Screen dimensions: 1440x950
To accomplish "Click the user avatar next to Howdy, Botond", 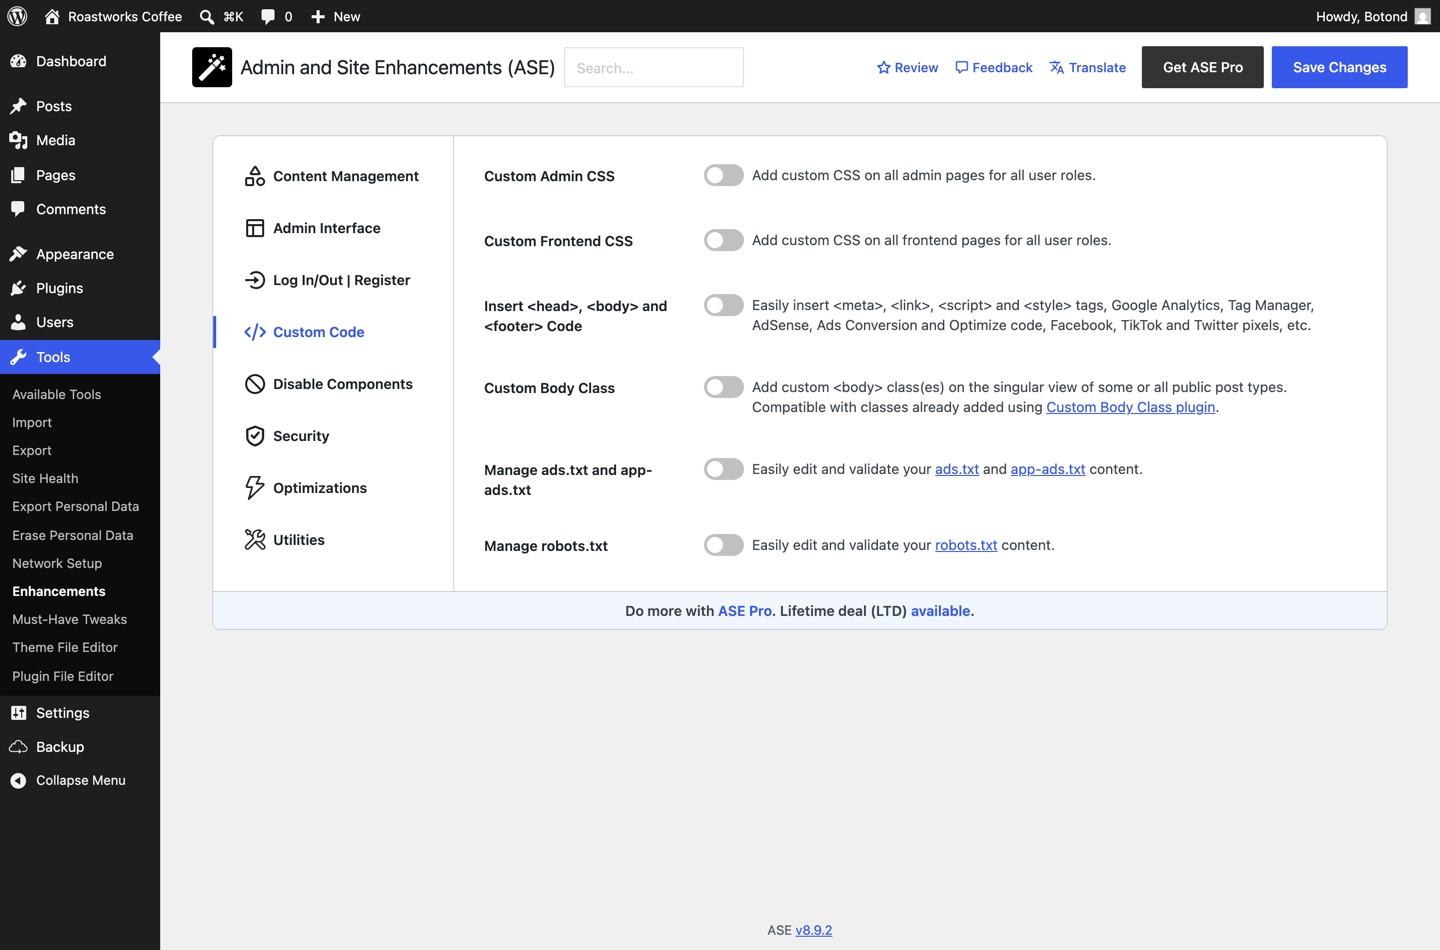I will (x=1422, y=16).
